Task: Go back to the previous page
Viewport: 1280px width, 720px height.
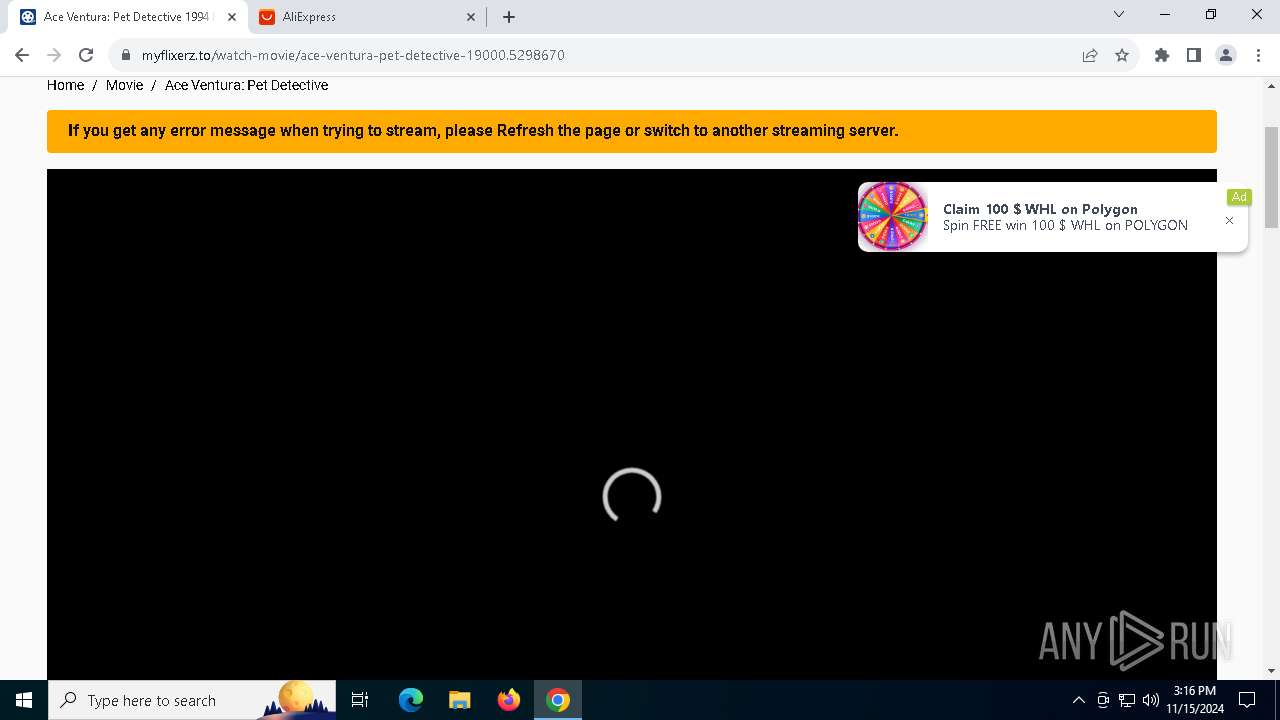Action: [22, 55]
